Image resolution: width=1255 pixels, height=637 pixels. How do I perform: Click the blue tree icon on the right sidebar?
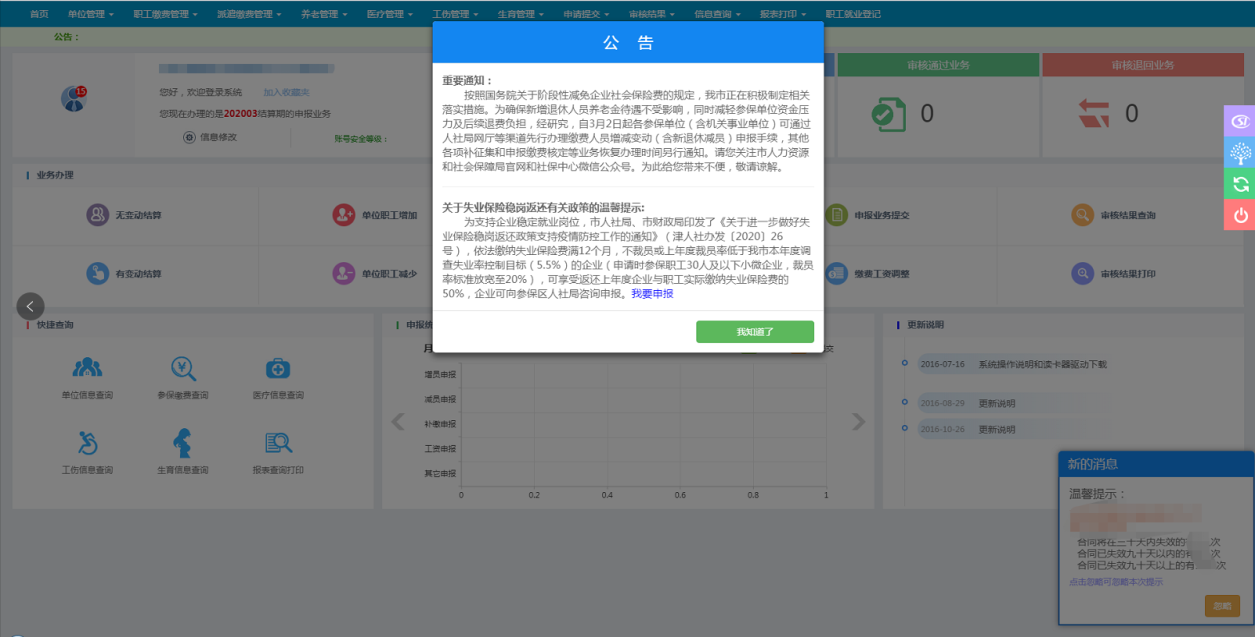pyautogui.click(x=1240, y=153)
